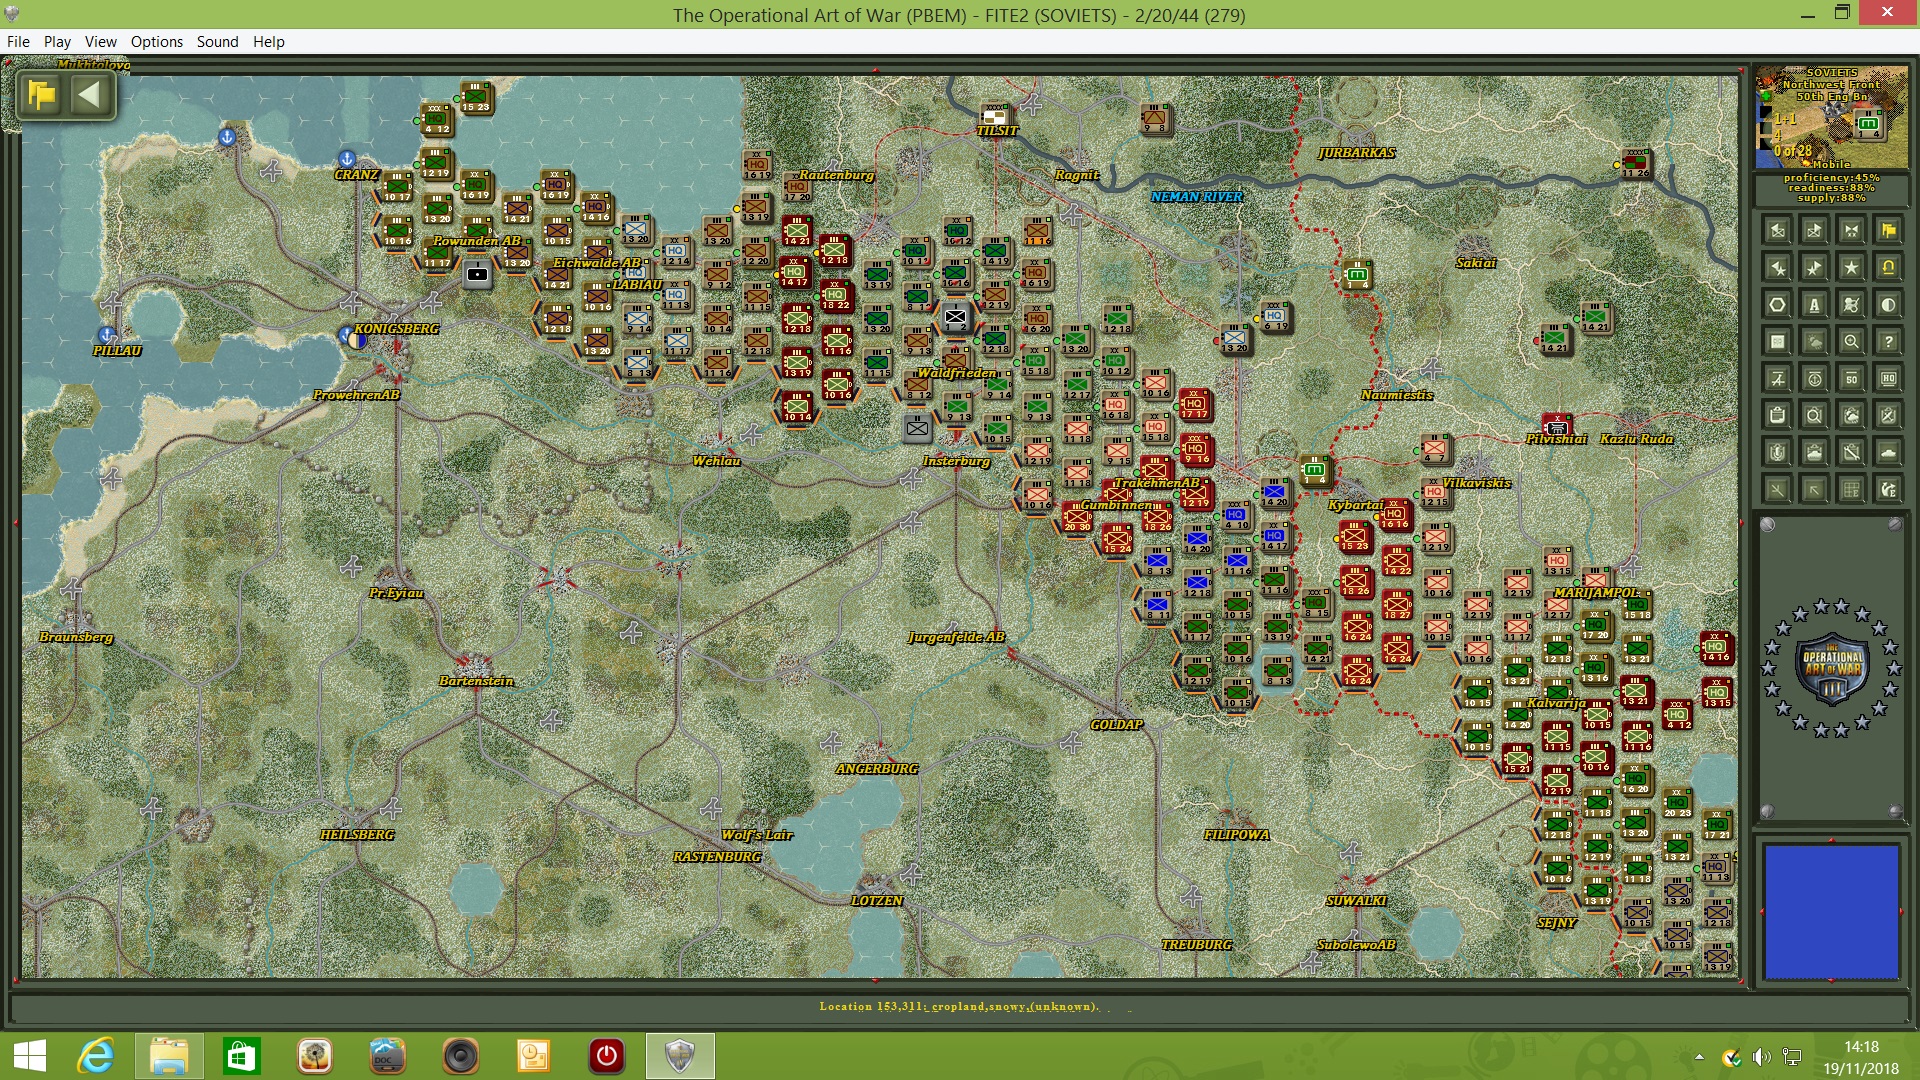Click the curved arrows with E button
Image resolution: width=1920 pixels, height=1080 pixels.
(1888, 490)
